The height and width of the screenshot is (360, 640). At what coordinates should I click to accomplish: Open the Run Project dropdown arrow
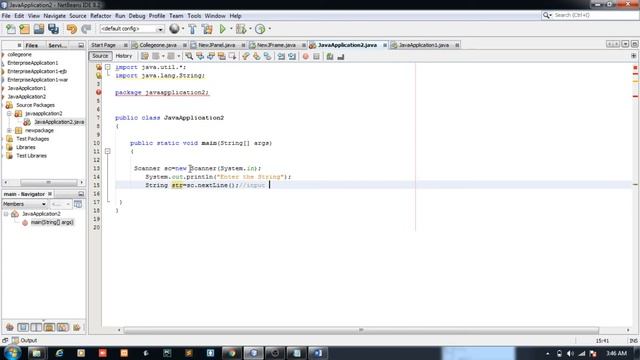coord(231,29)
